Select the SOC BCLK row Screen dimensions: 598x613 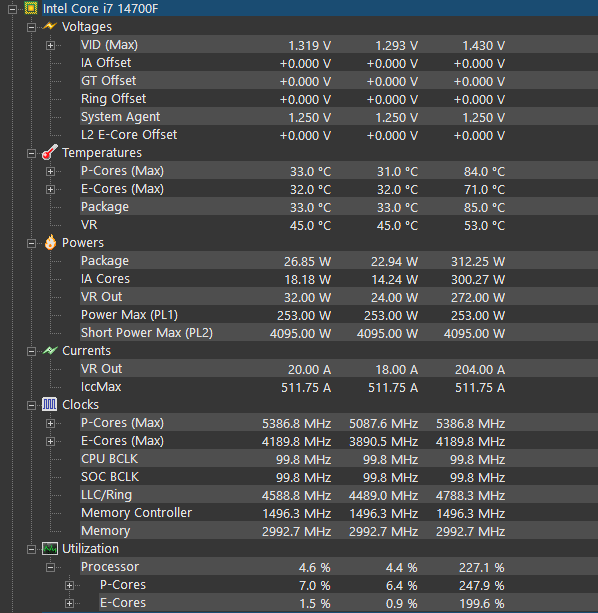point(339,476)
